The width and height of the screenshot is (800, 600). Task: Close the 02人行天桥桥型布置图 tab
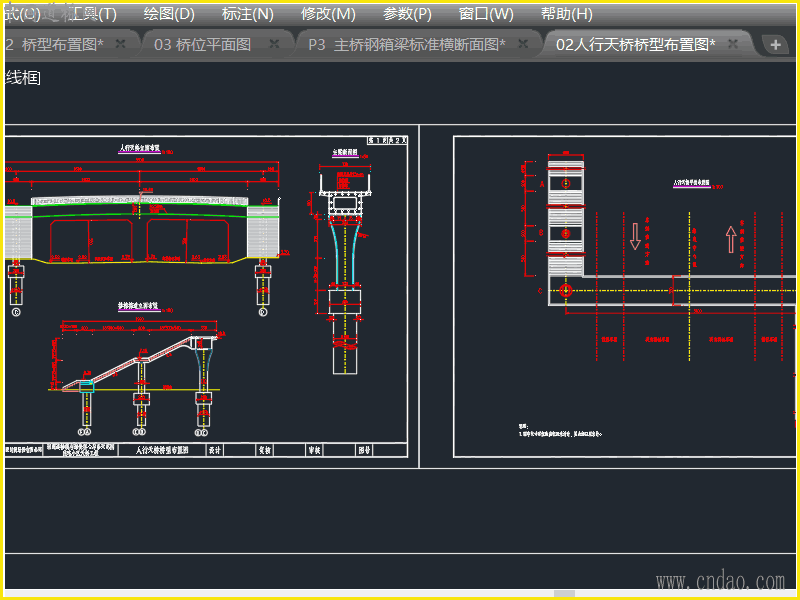[x=733, y=44]
